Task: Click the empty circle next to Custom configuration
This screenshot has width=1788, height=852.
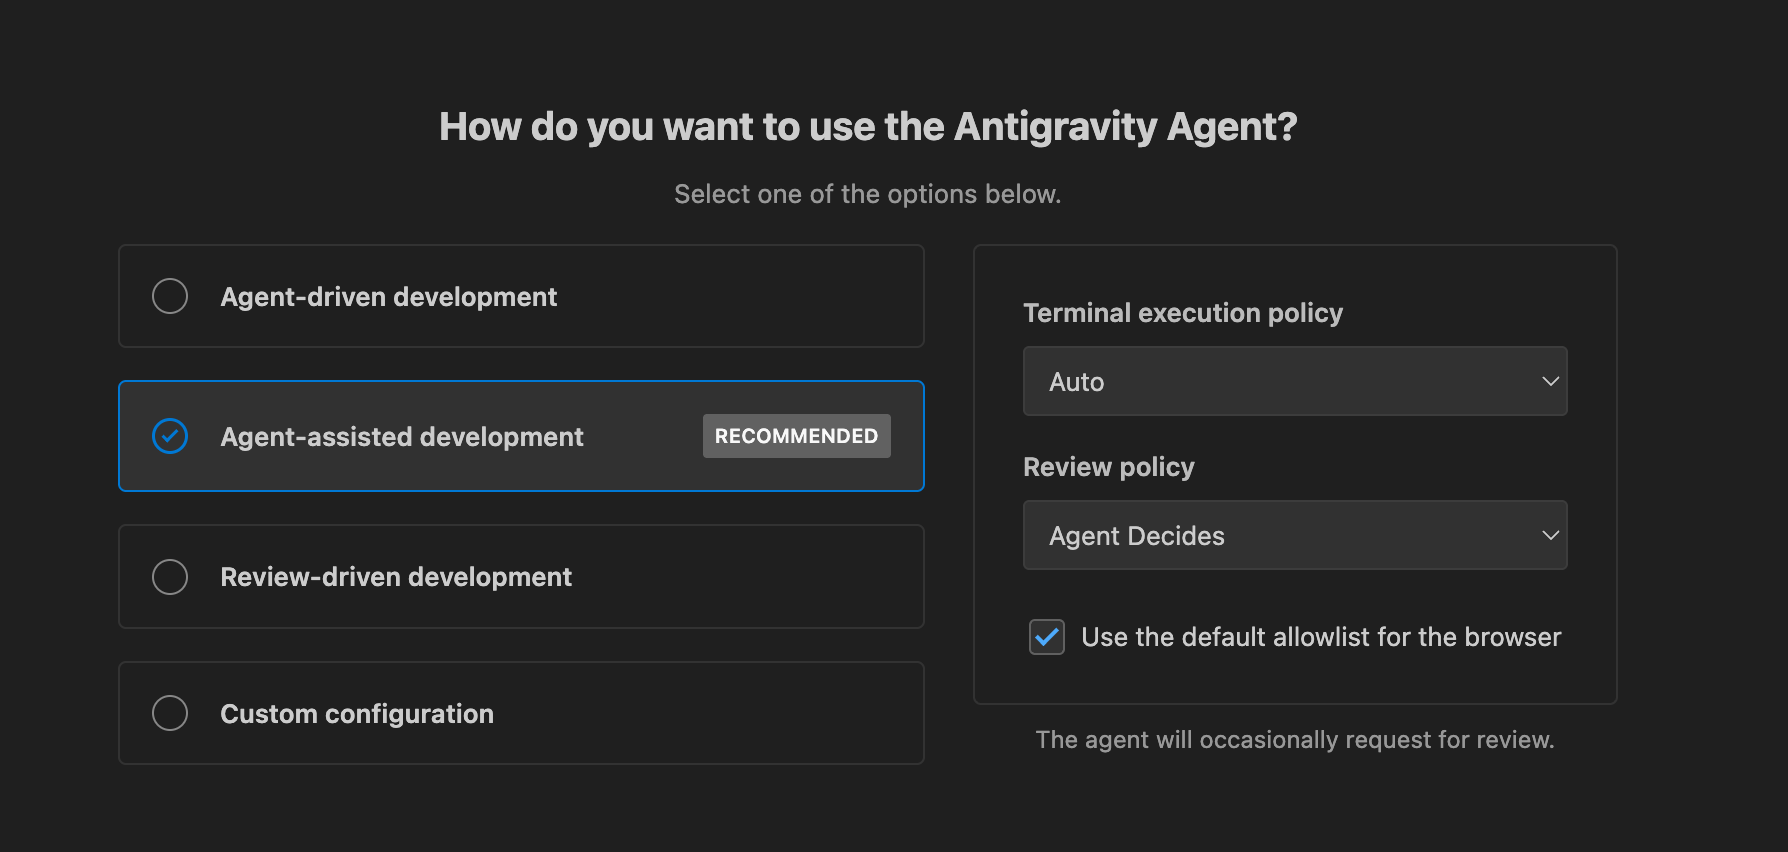Action: pos(170,713)
